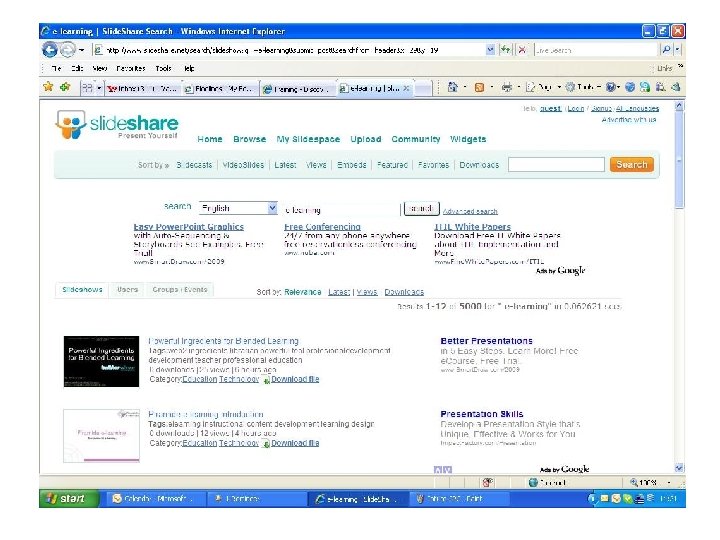The height and width of the screenshot is (540, 720).
Task: Open Easy PowerPoint Graphics ad link
Action: point(188,227)
